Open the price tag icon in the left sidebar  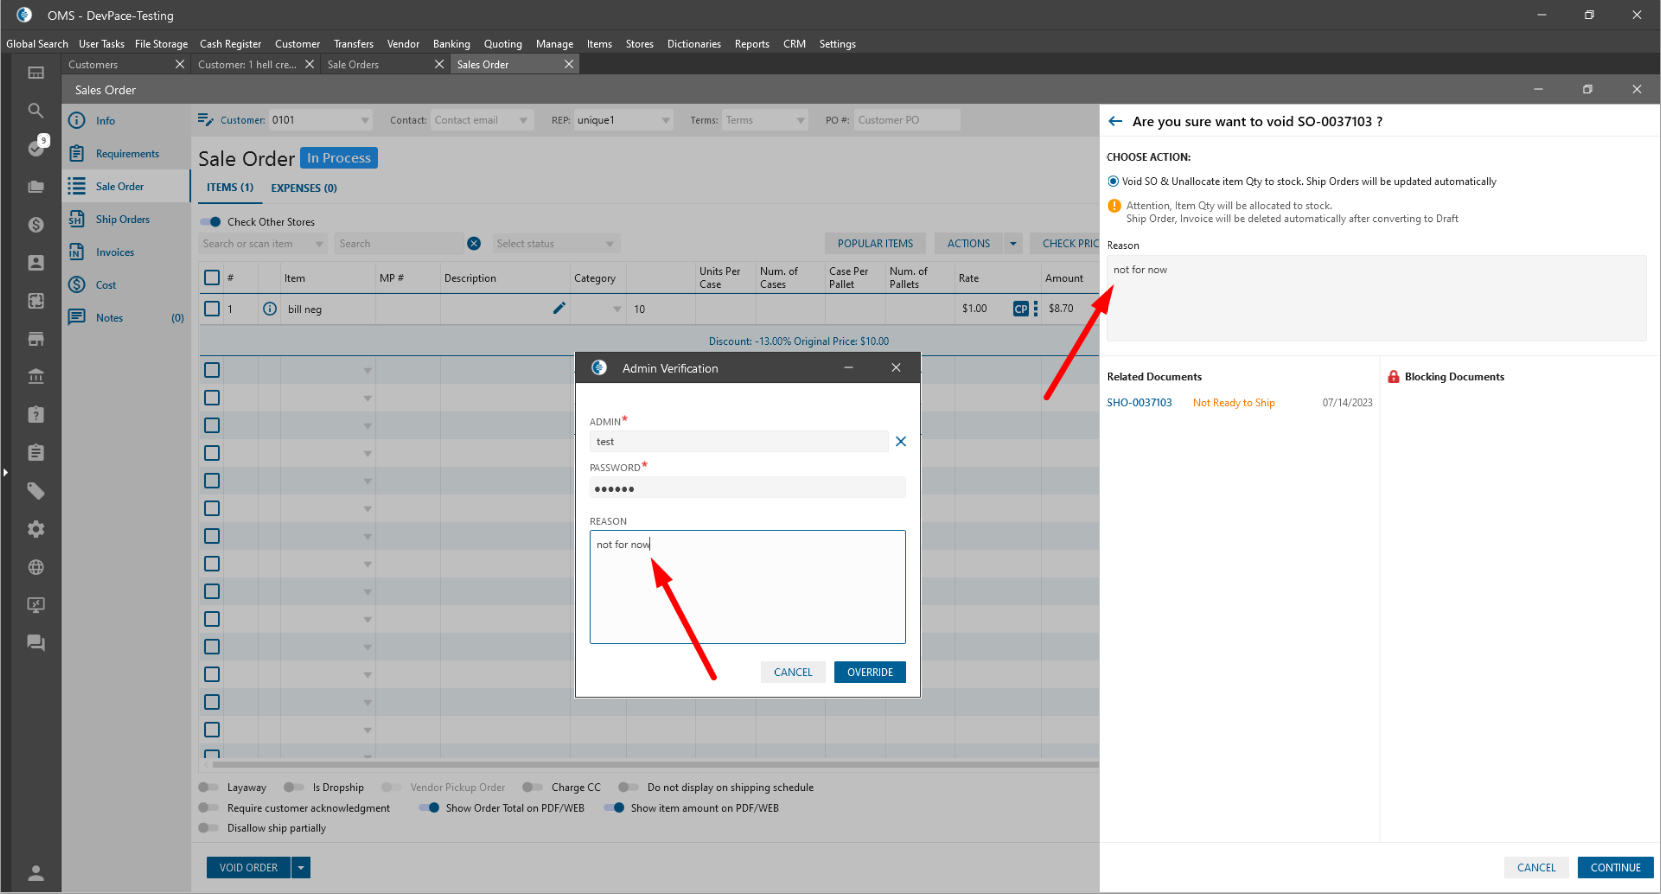click(36, 491)
